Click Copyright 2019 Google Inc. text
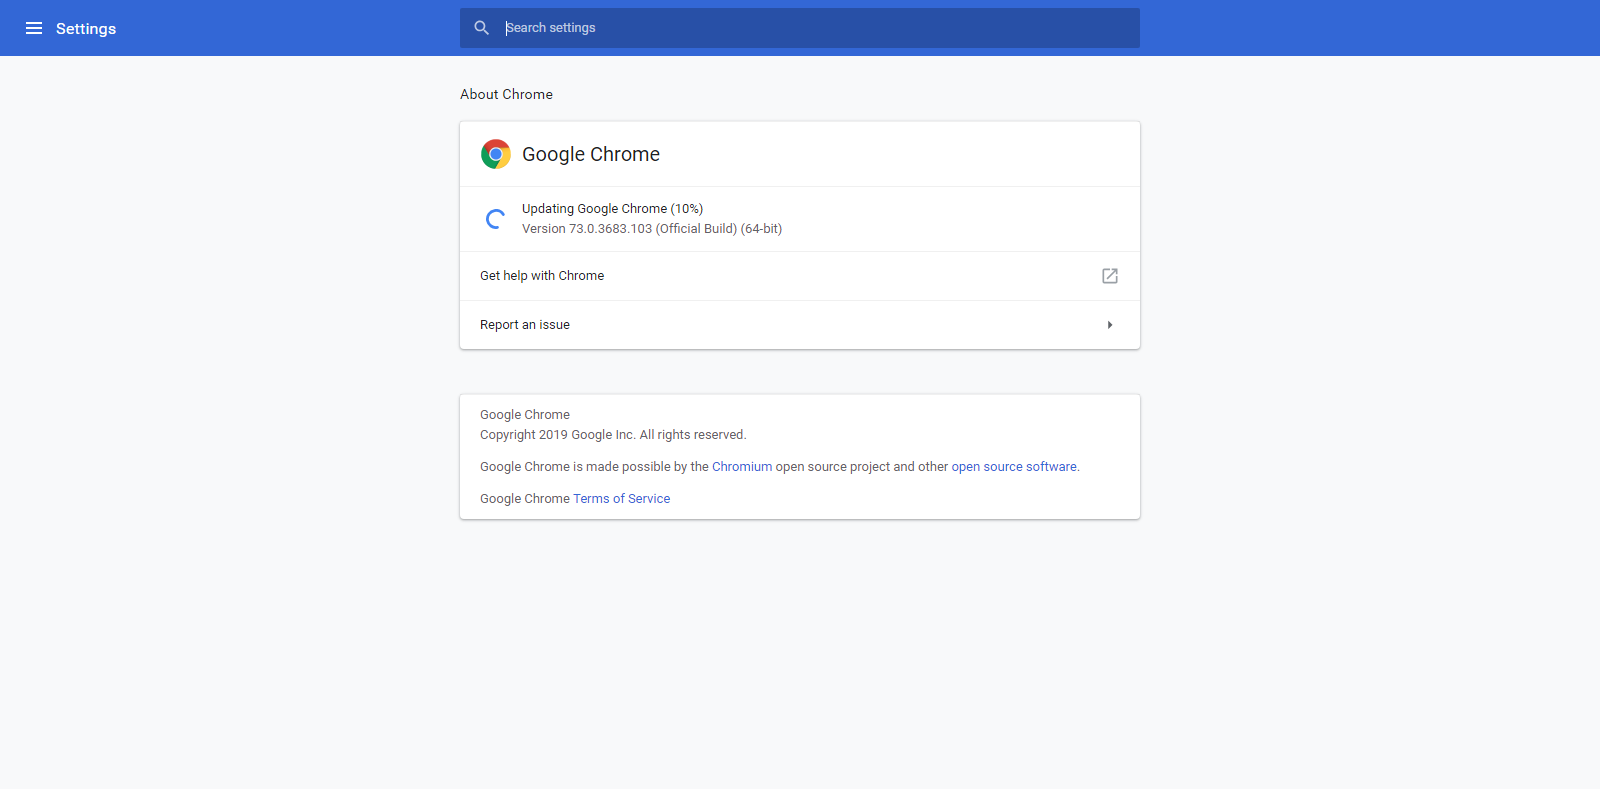Image resolution: width=1600 pixels, height=789 pixels. click(x=613, y=435)
